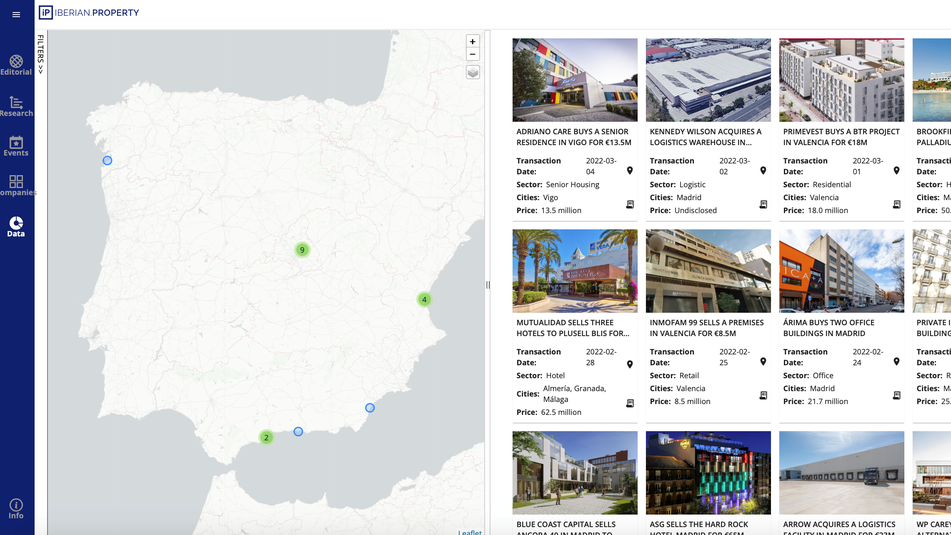Click '21.7 million' price text

click(x=828, y=402)
